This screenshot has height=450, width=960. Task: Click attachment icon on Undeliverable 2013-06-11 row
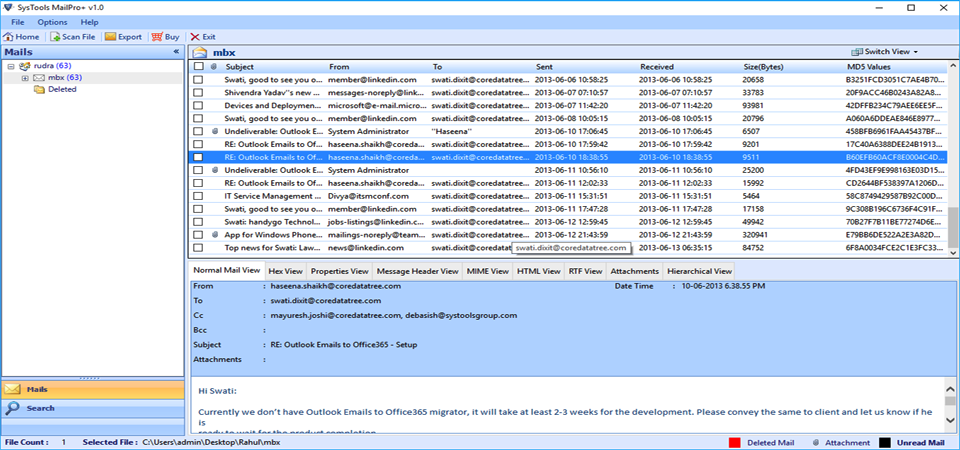point(215,170)
